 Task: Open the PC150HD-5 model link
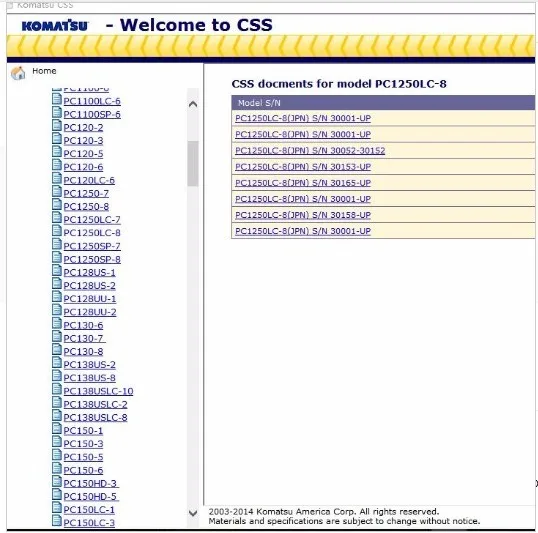(x=91, y=497)
